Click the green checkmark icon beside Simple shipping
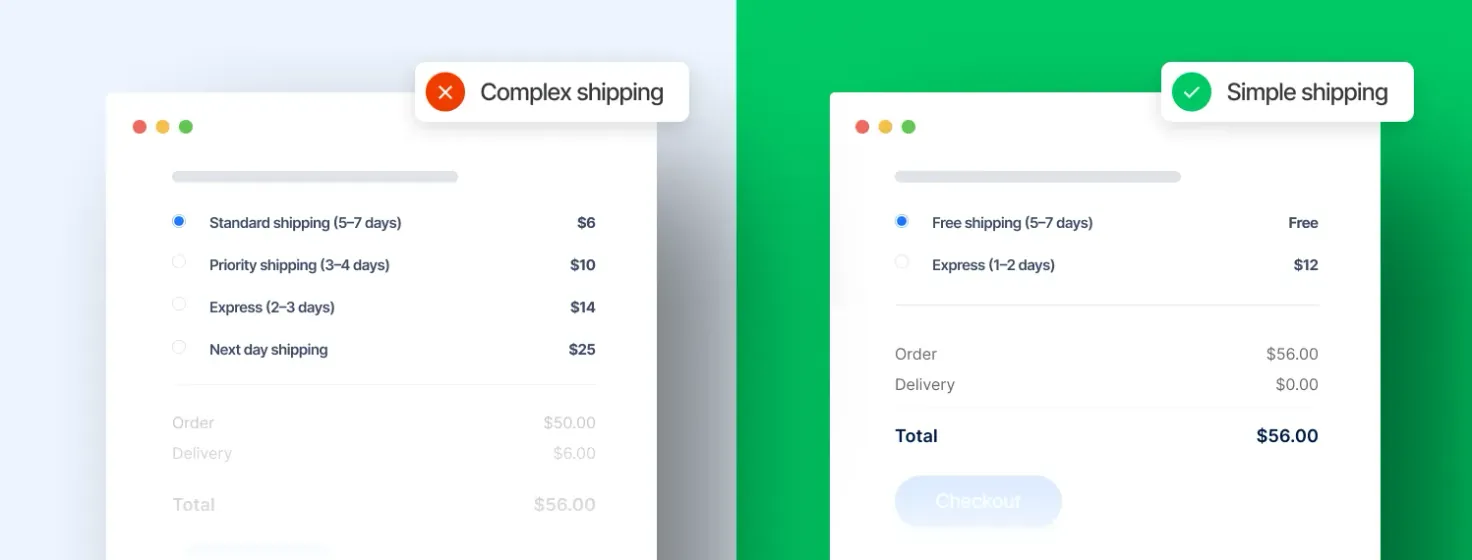The width and height of the screenshot is (1472, 560). 1191,92
